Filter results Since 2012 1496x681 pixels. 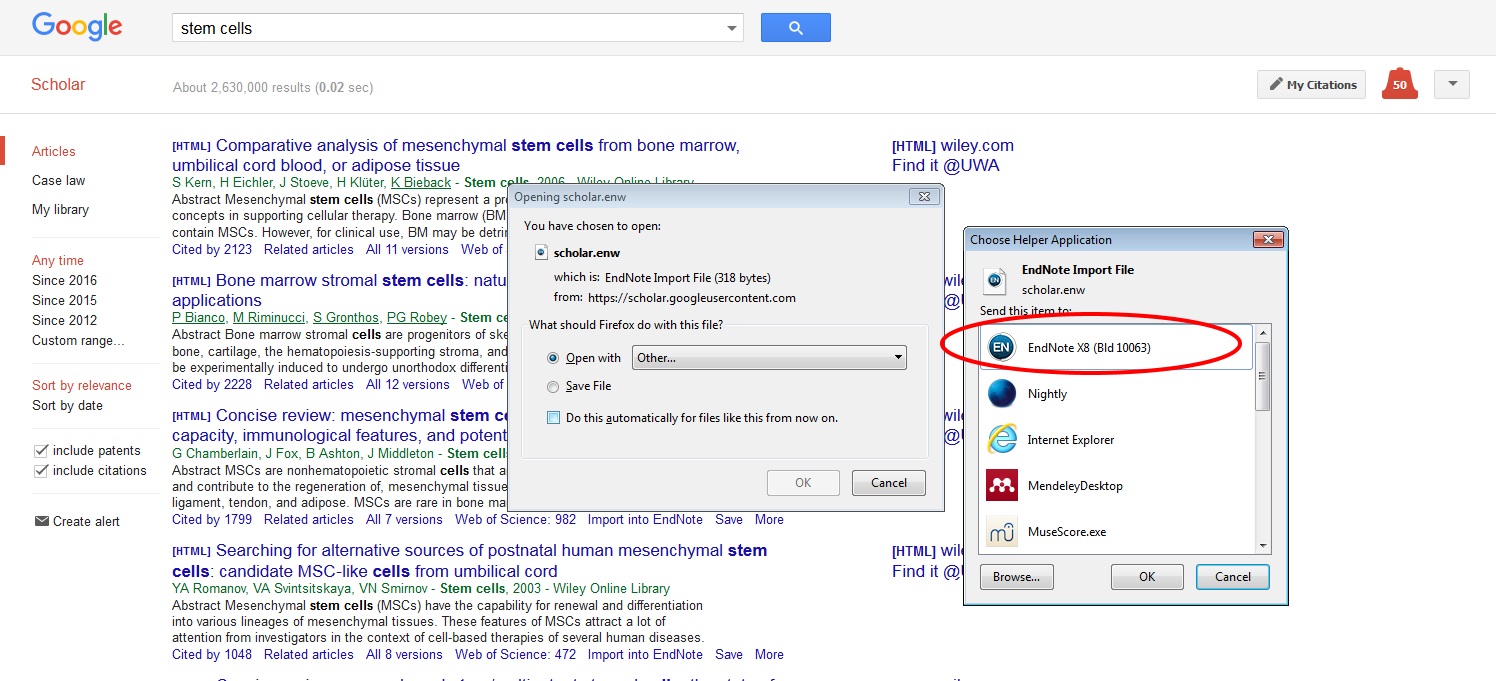coord(65,320)
